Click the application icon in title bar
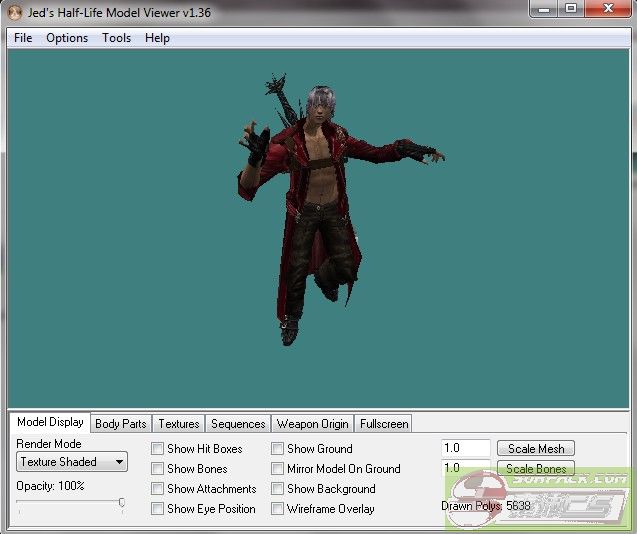The width and height of the screenshot is (637, 534). click(x=15, y=13)
